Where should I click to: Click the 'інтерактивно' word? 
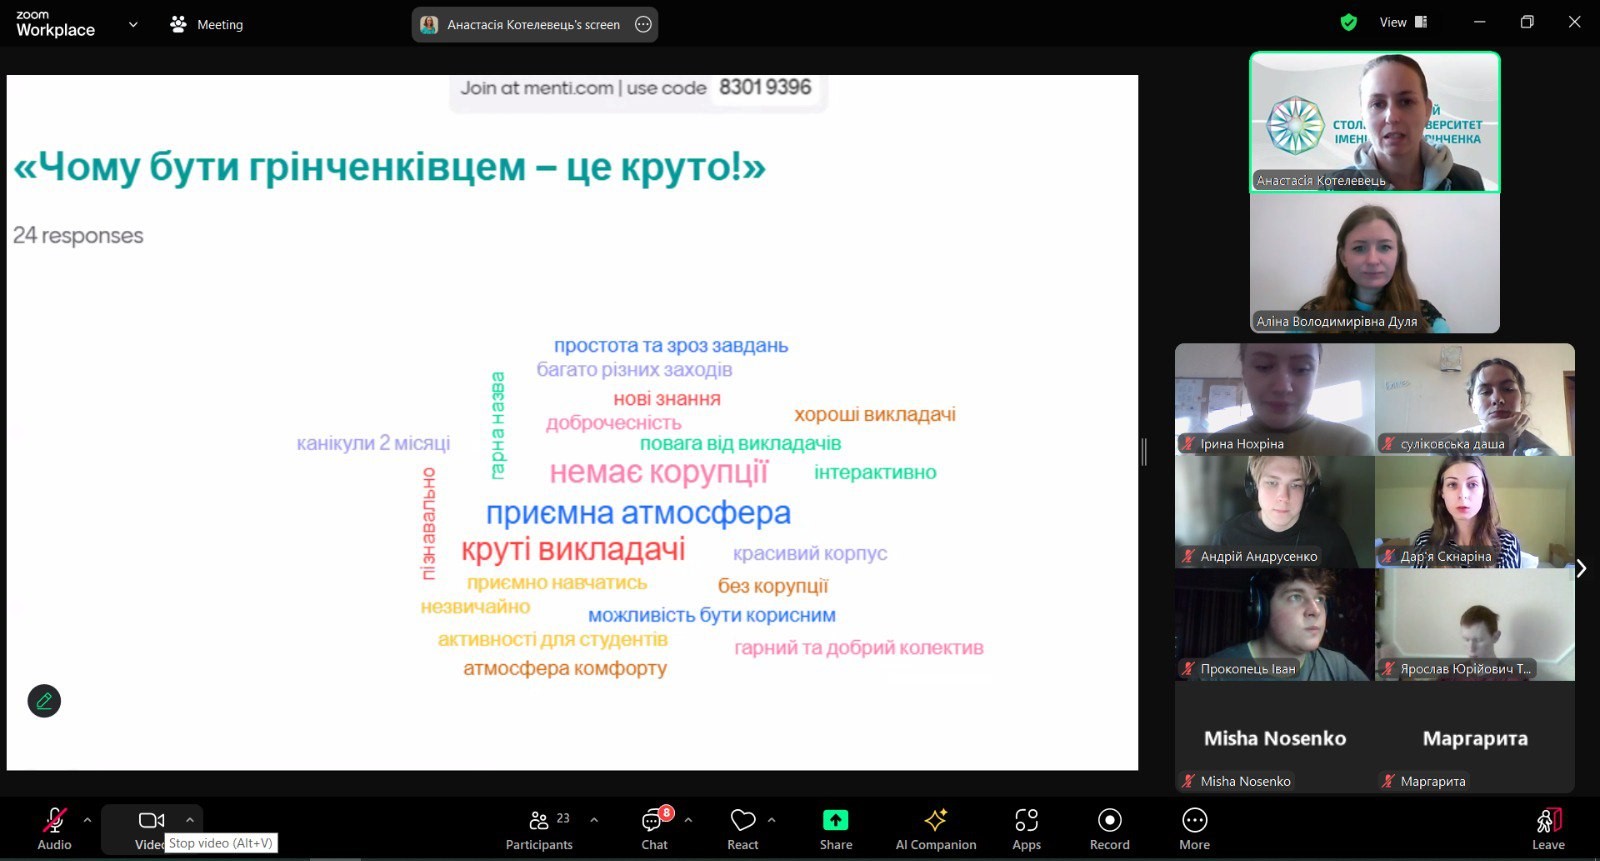pos(875,472)
